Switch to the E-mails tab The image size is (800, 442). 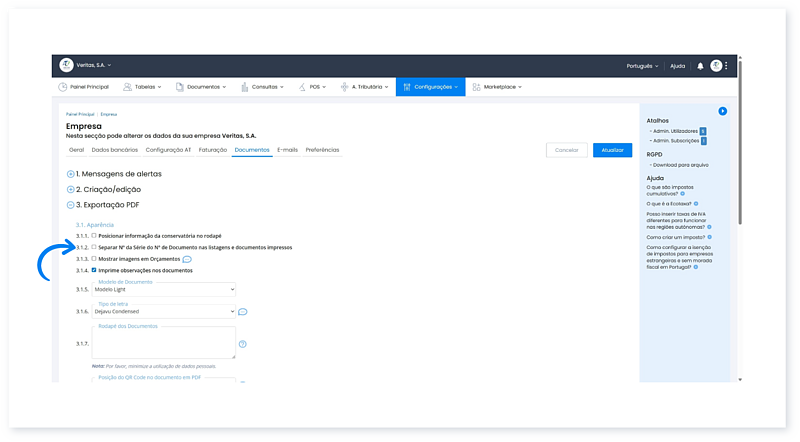pyautogui.click(x=287, y=150)
